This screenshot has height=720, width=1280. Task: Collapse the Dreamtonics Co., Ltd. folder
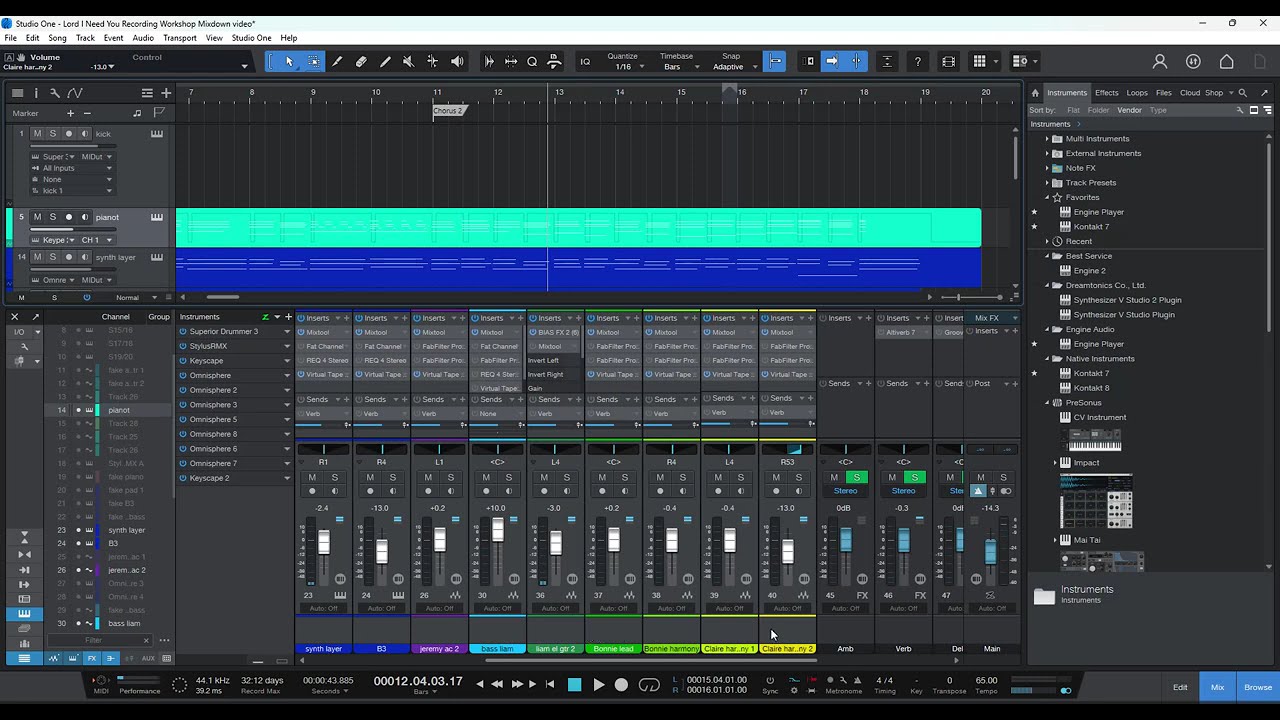tap(1047, 286)
